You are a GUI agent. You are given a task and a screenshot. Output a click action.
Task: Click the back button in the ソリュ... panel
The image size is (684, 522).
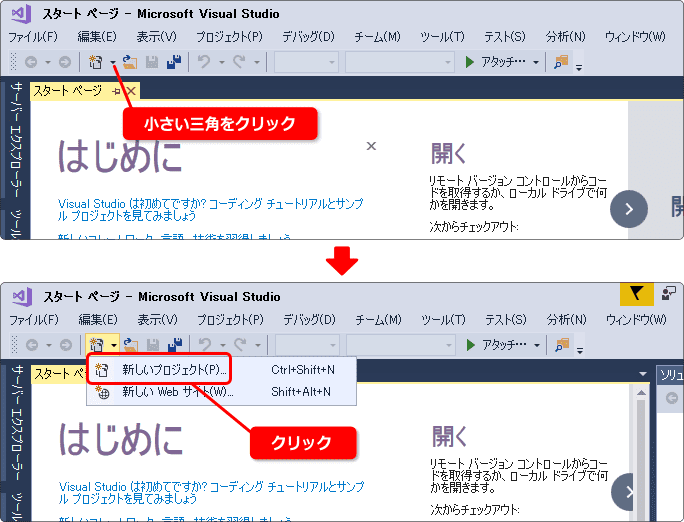tap(672, 398)
